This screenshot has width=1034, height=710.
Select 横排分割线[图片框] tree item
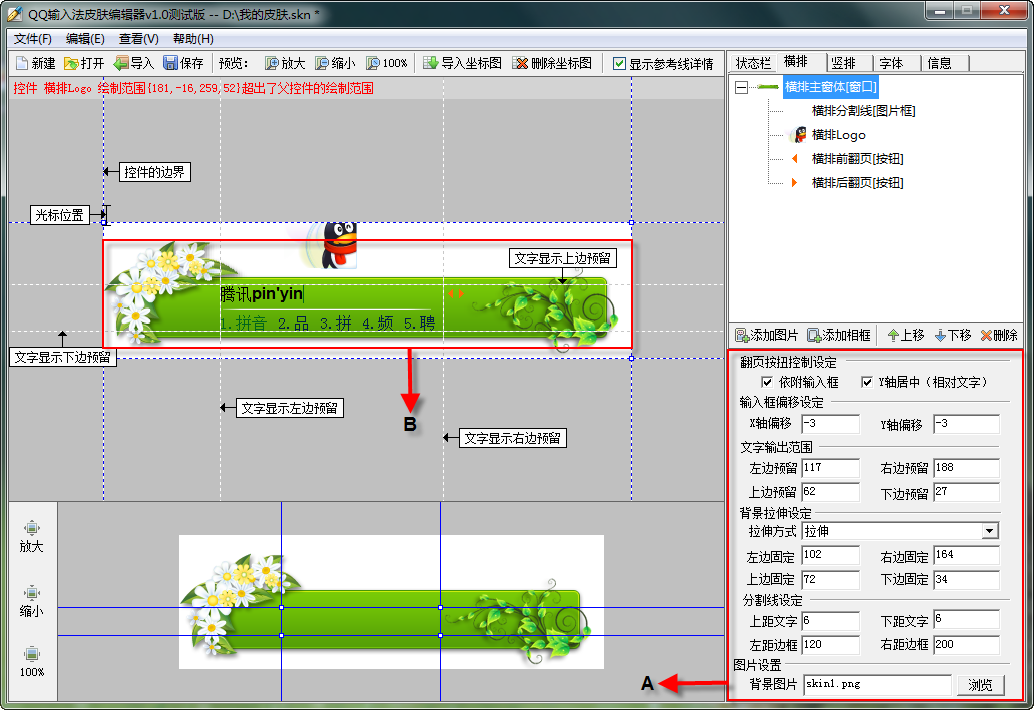pos(863,111)
